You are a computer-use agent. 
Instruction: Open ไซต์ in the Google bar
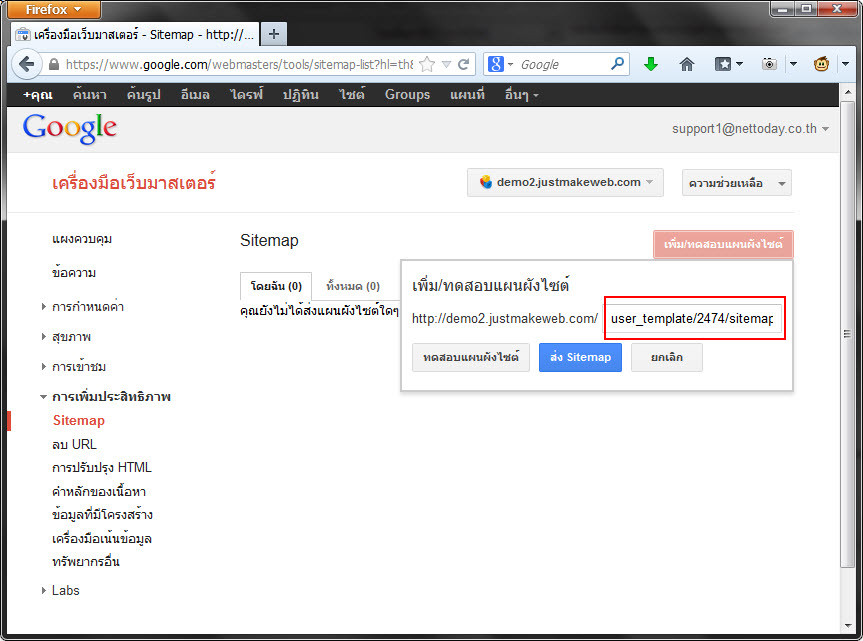351,95
